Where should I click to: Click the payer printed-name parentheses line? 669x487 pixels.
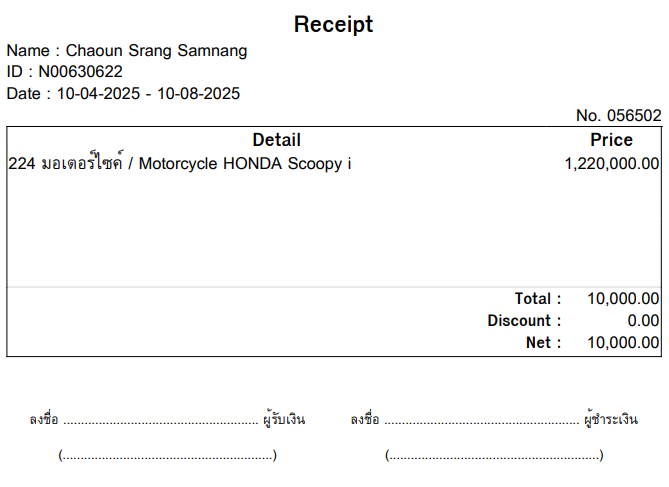click(x=494, y=455)
